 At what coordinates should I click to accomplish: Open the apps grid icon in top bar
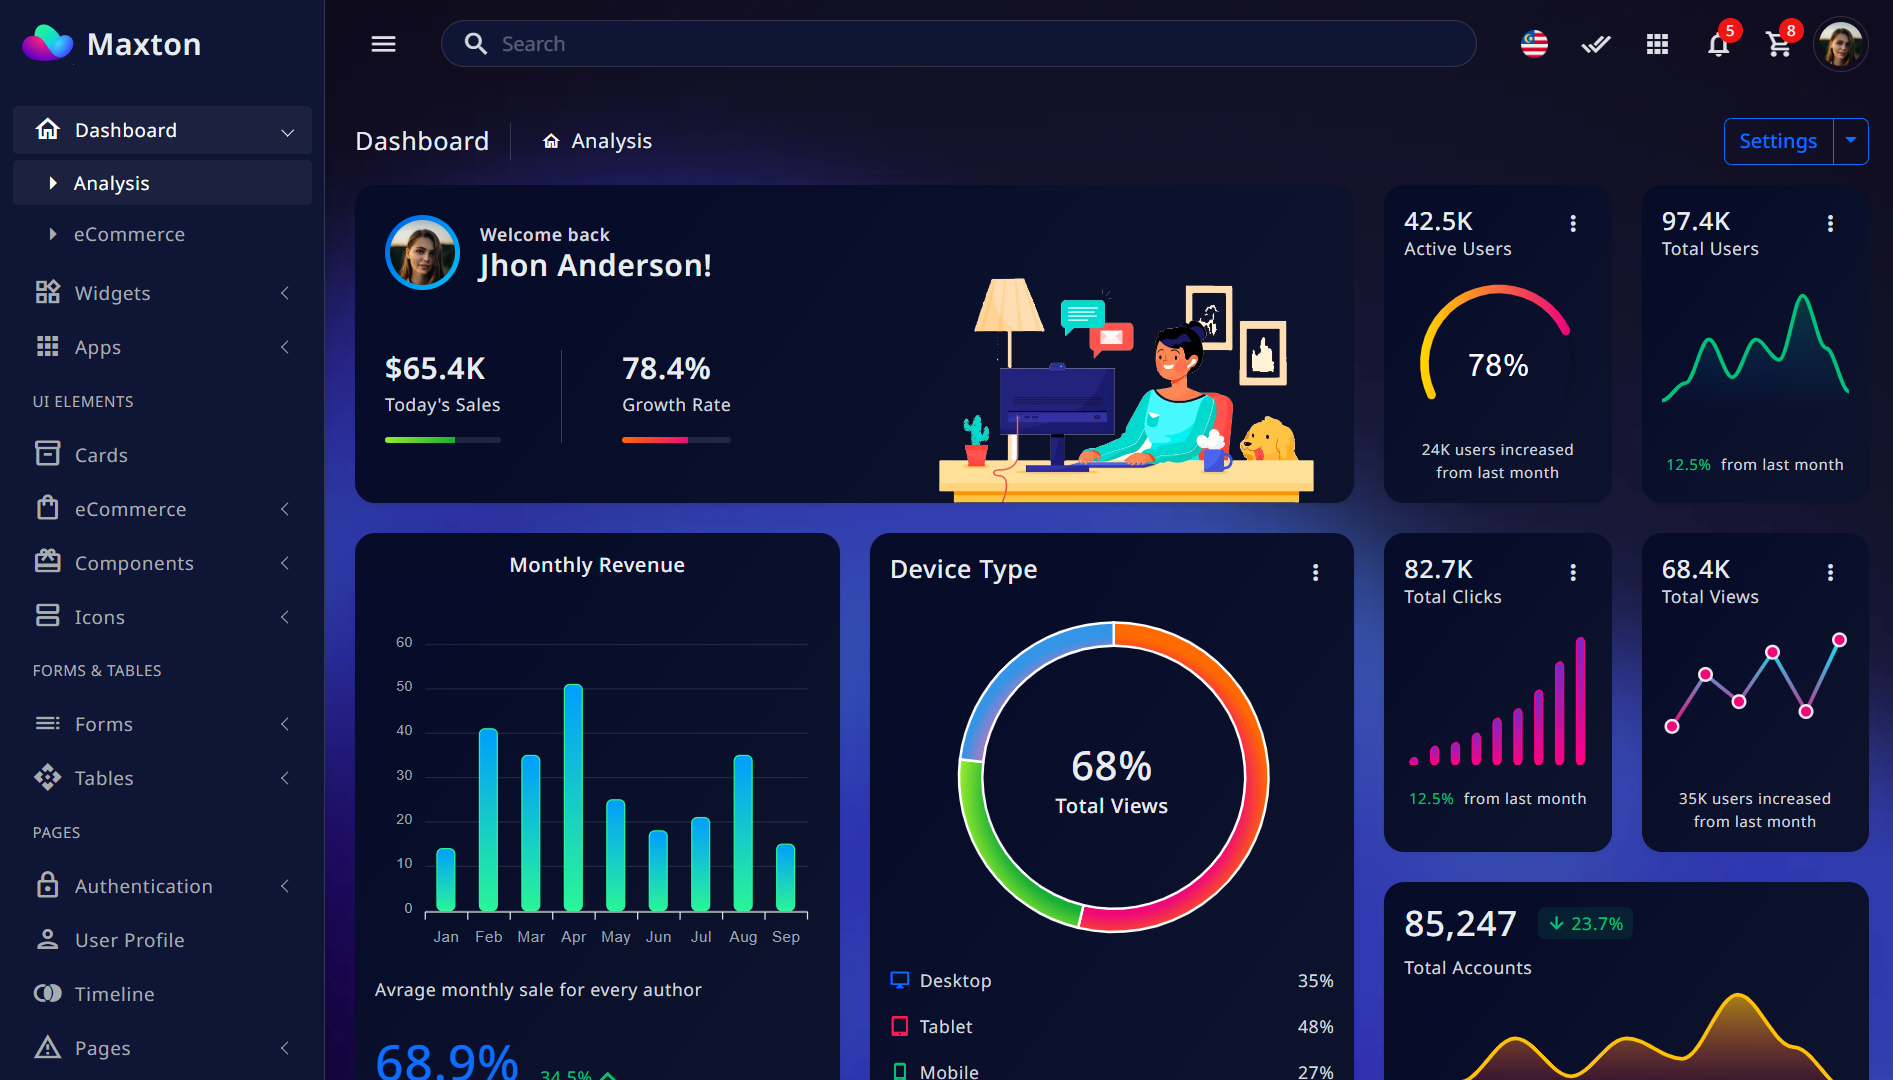click(1657, 44)
